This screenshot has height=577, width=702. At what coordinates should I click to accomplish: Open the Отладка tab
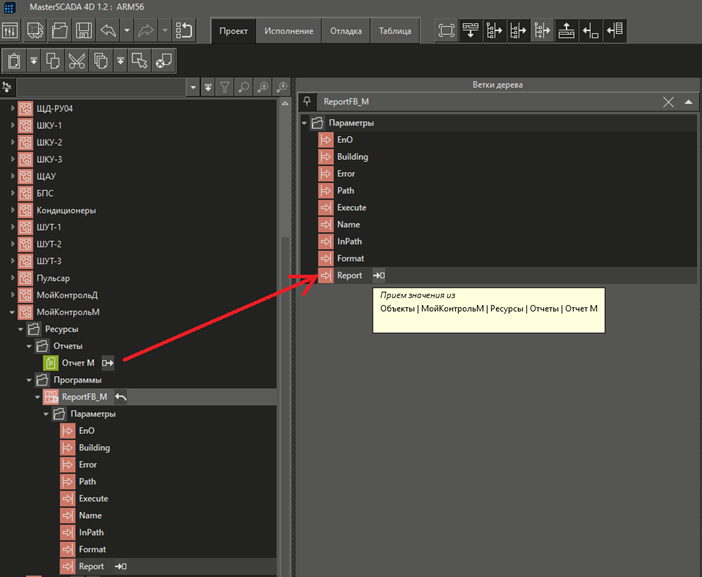[x=345, y=31]
